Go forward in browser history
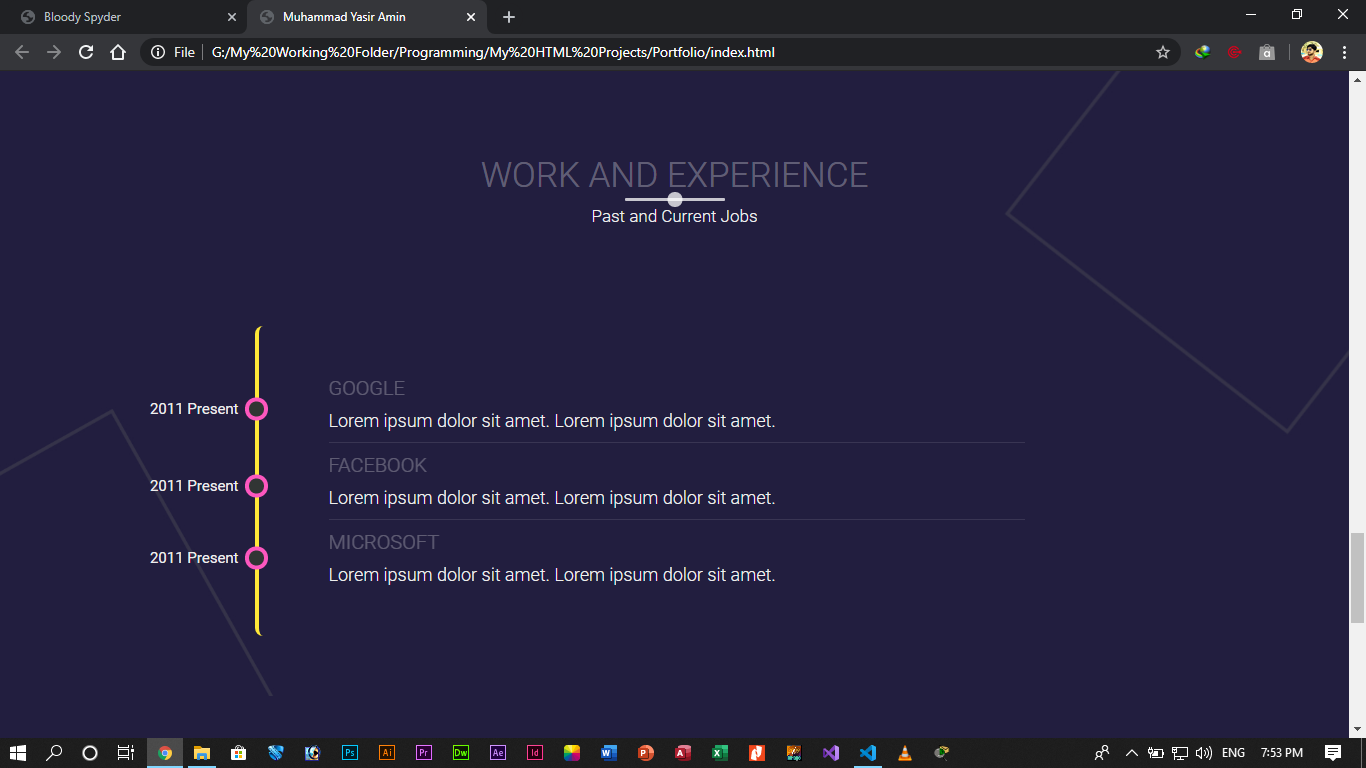 tap(54, 52)
